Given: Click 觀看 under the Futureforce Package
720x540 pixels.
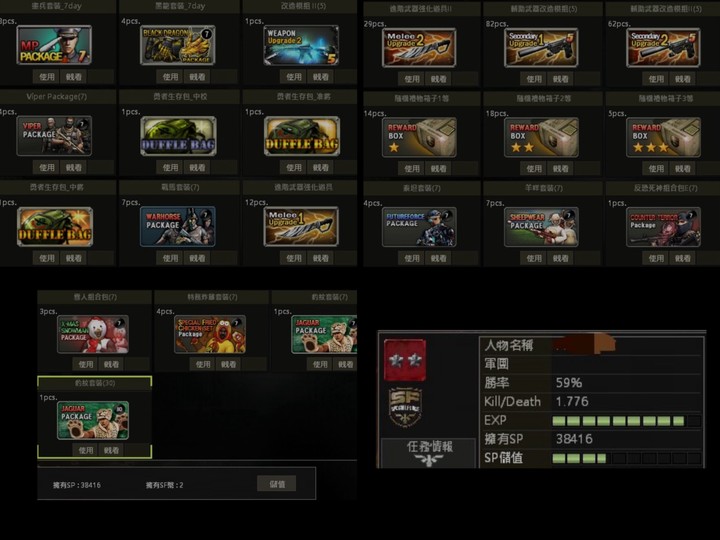Looking at the screenshot, I should 438,258.
